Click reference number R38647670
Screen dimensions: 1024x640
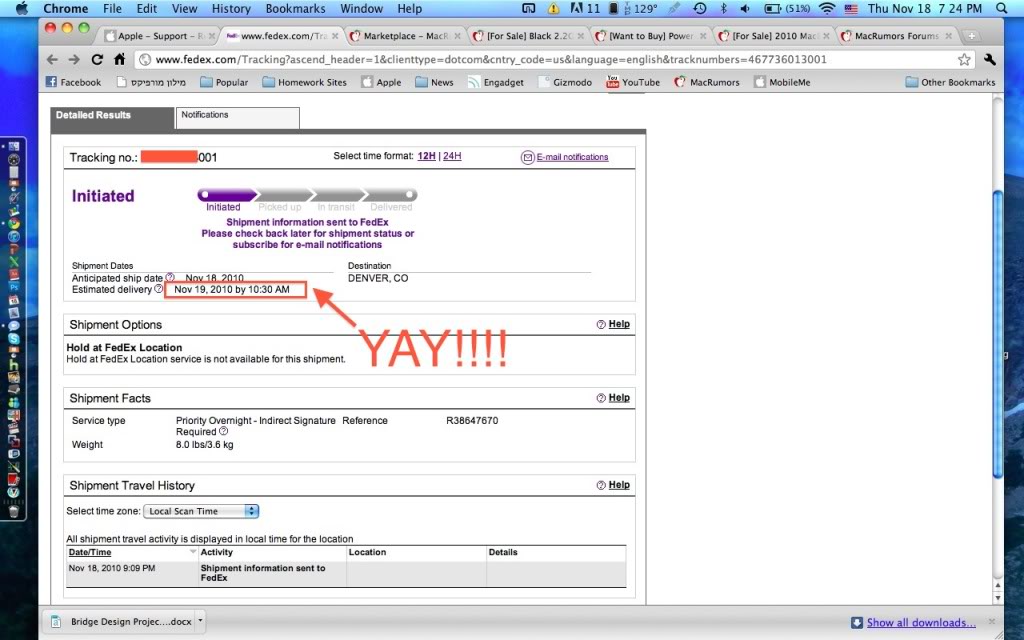coord(472,421)
